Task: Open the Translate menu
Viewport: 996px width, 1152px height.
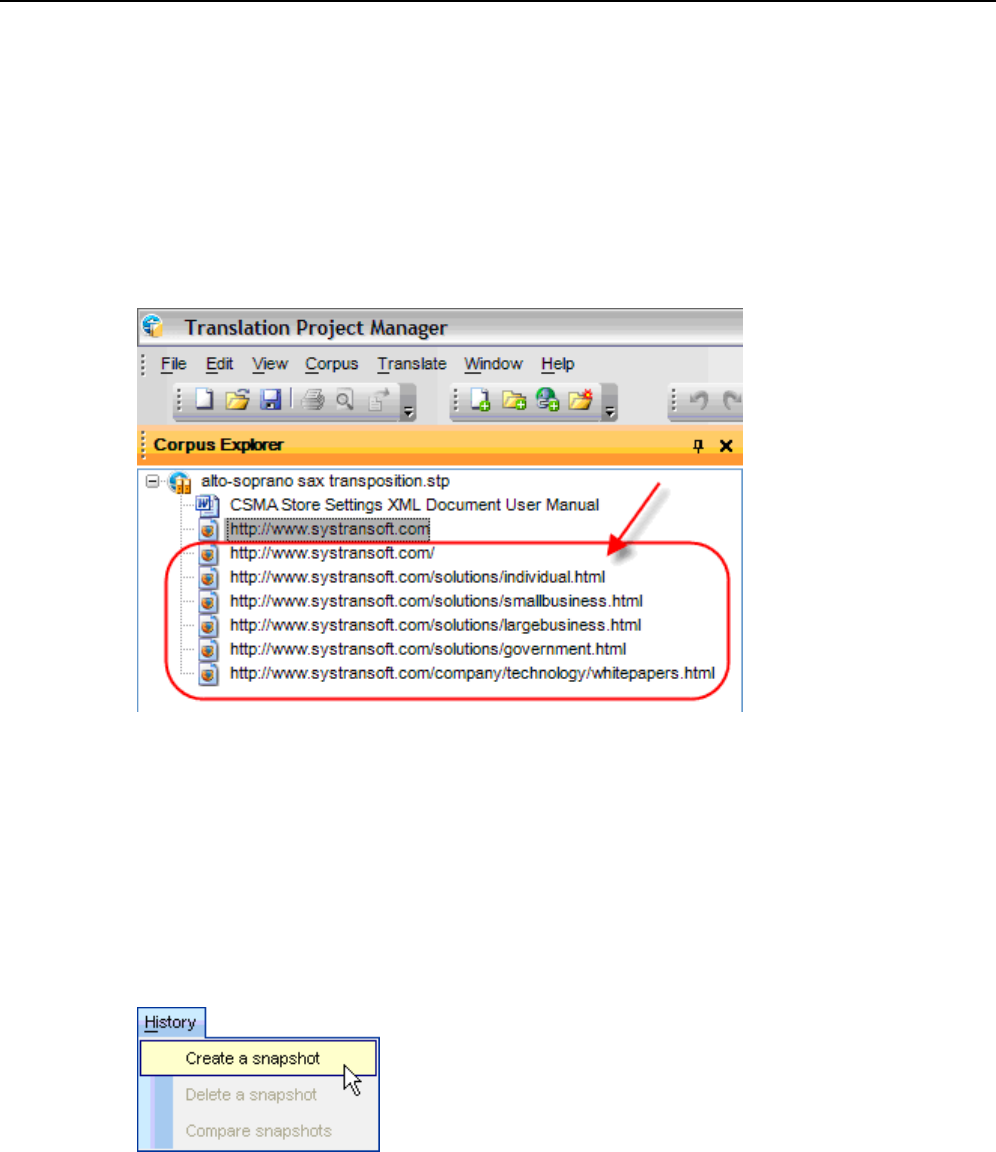Action: click(412, 364)
